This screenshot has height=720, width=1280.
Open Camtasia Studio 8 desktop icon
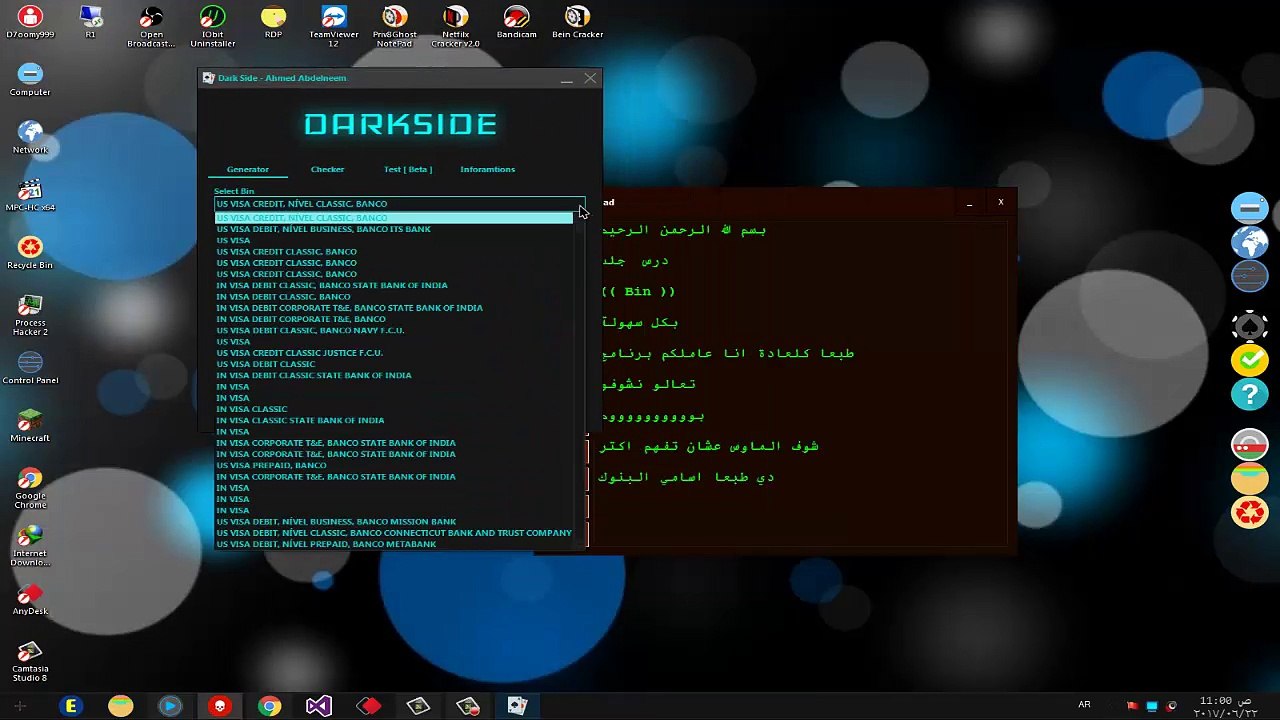tap(30, 661)
